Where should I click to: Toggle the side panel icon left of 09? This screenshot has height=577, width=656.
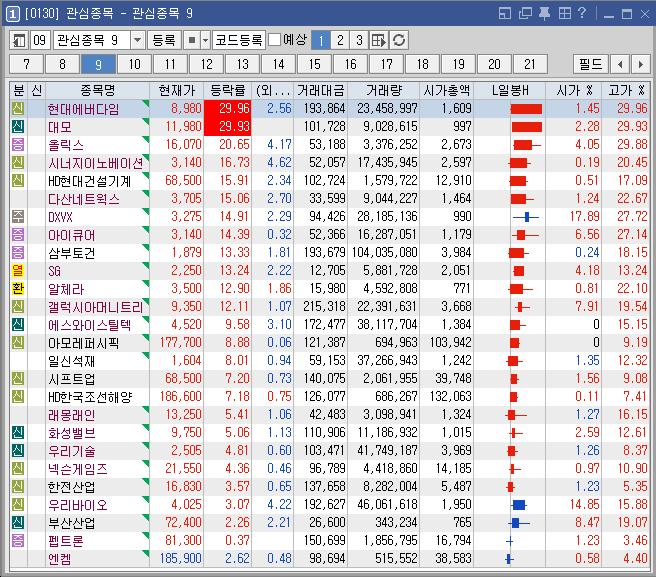coord(18,40)
